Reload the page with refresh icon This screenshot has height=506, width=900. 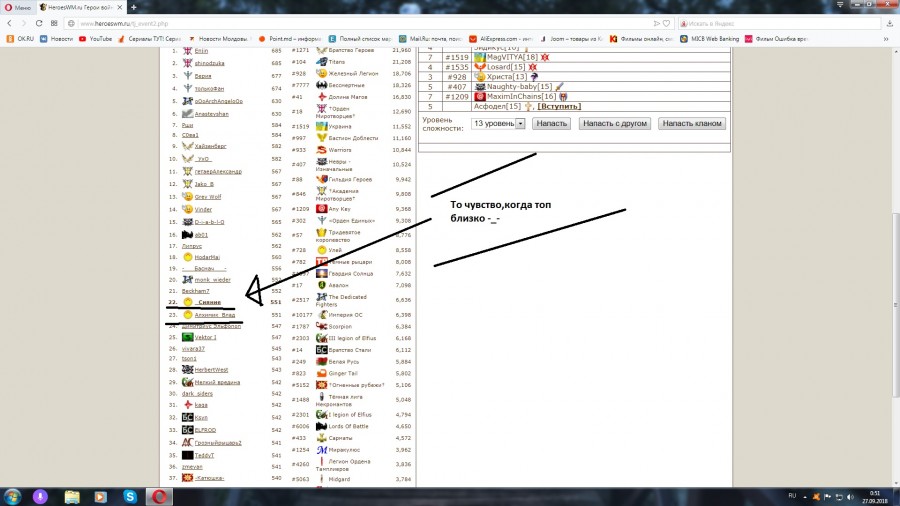(x=38, y=24)
